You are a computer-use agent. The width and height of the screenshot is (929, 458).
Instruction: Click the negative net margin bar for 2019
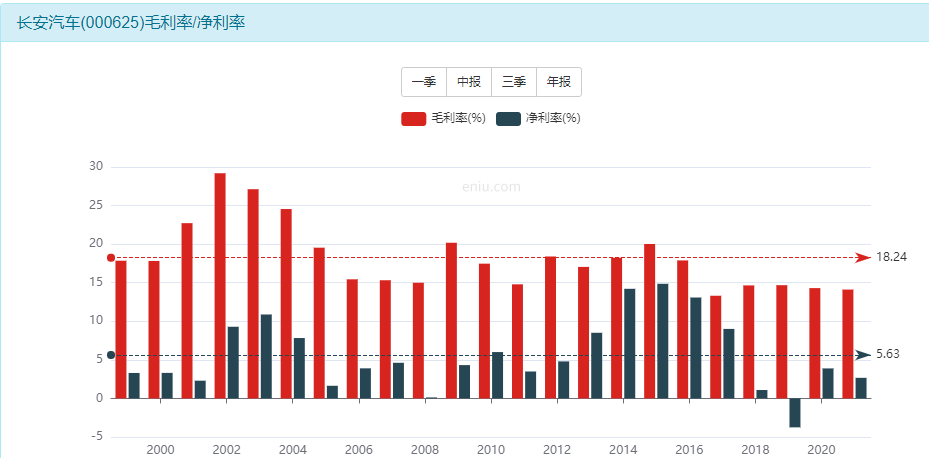795,412
